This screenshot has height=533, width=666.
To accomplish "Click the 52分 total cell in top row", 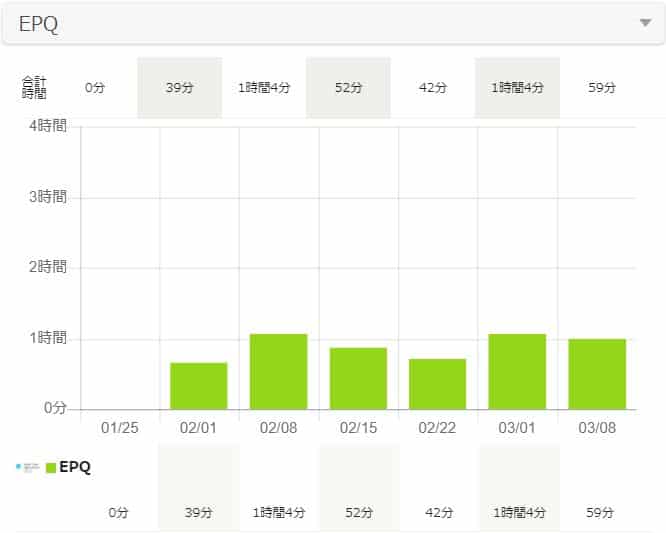I will pyautogui.click(x=348, y=88).
